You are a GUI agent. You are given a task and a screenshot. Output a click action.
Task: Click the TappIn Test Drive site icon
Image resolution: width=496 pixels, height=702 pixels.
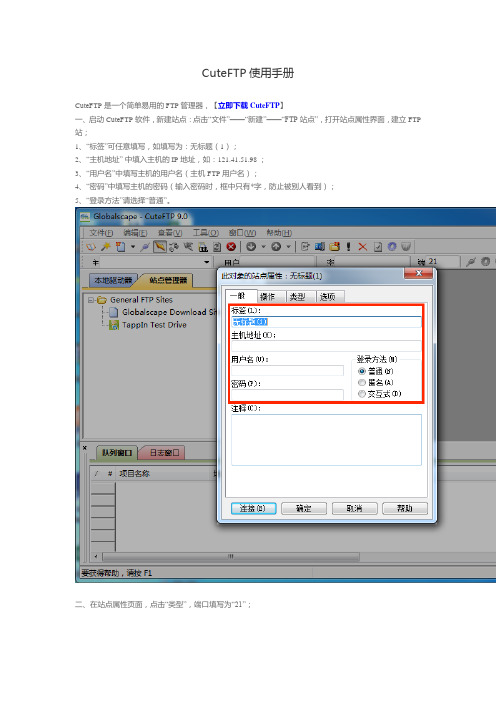[x=114, y=325]
